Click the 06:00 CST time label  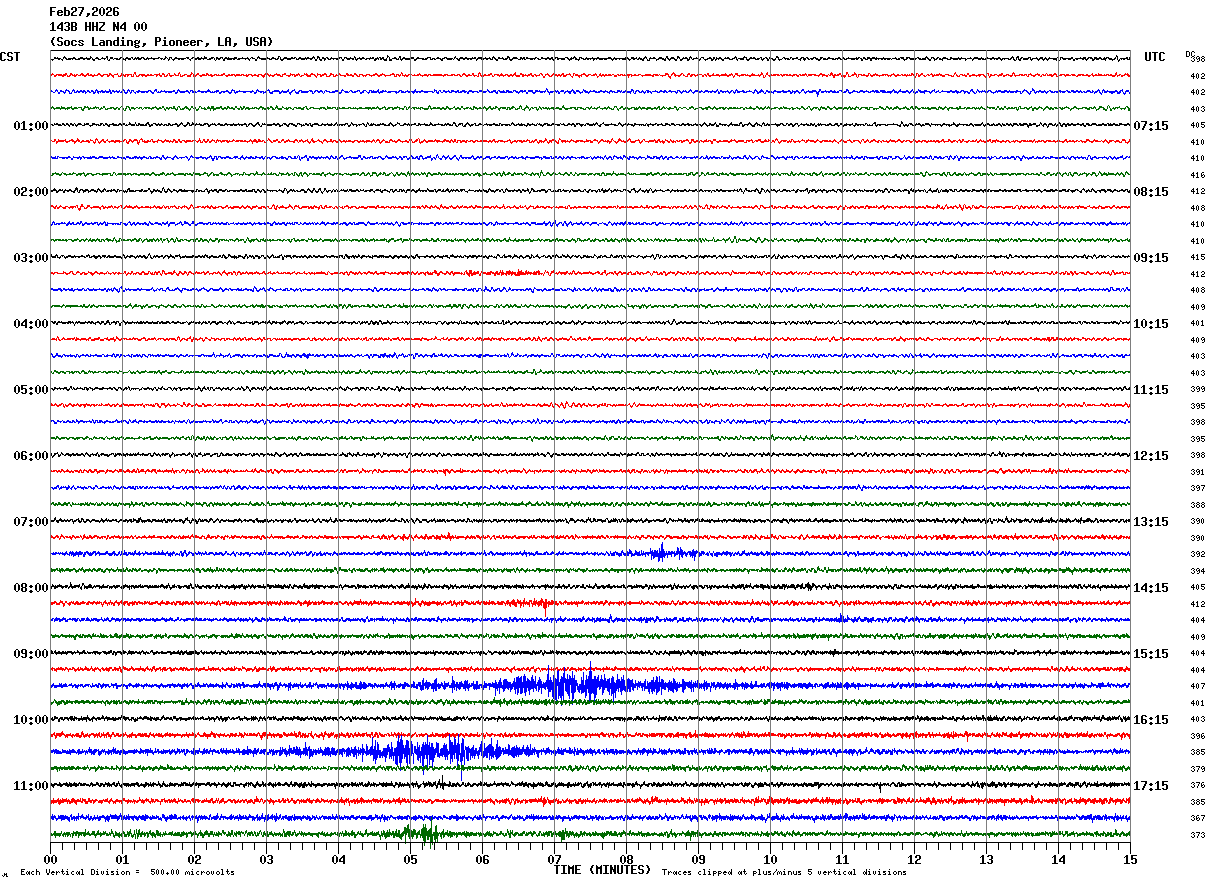click(x=30, y=456)
